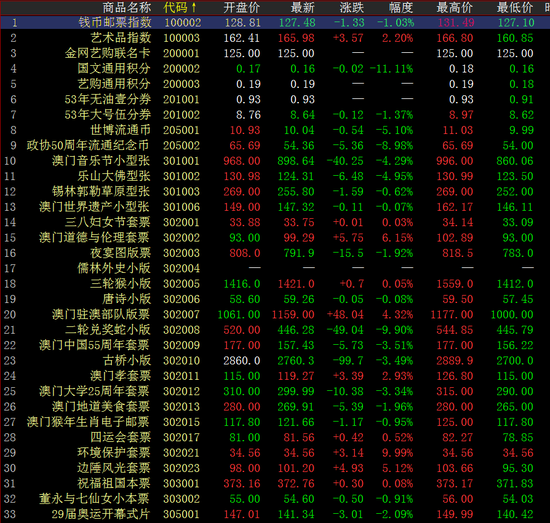Click the 最高价 column header
Screen dimensions: 550x523
click(455, 7)
